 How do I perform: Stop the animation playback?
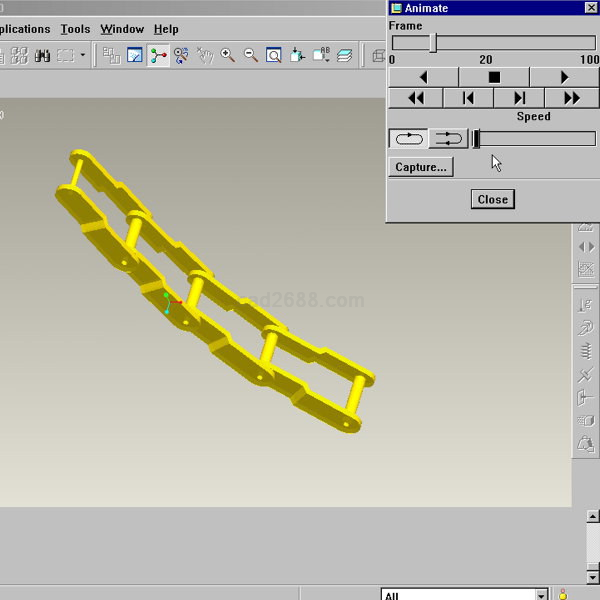tap(493, 77)
